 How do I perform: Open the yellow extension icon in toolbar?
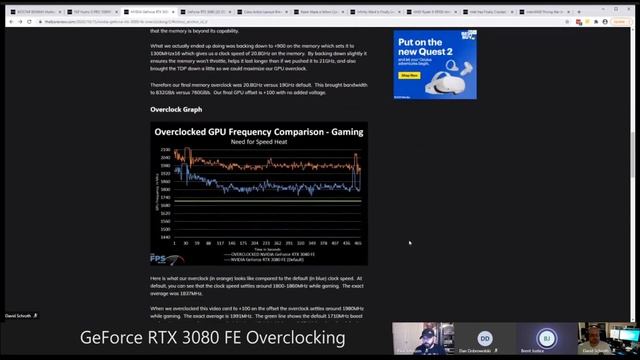click(x=587, y=22)
